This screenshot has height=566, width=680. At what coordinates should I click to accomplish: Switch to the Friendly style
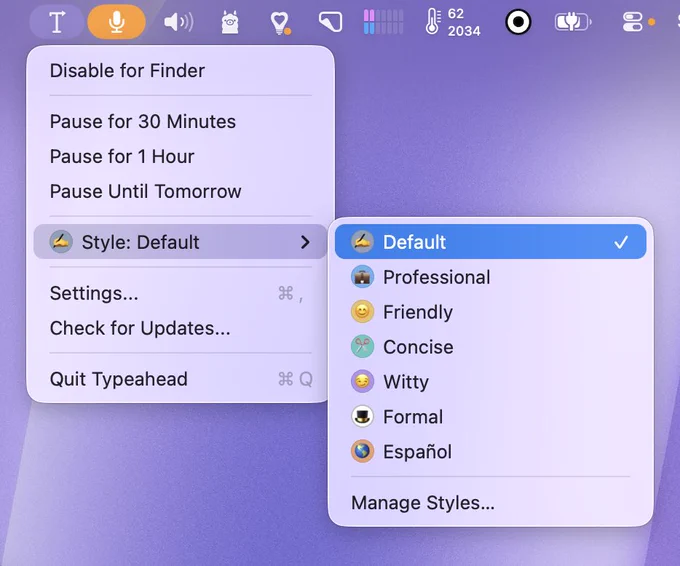(490, 312)
